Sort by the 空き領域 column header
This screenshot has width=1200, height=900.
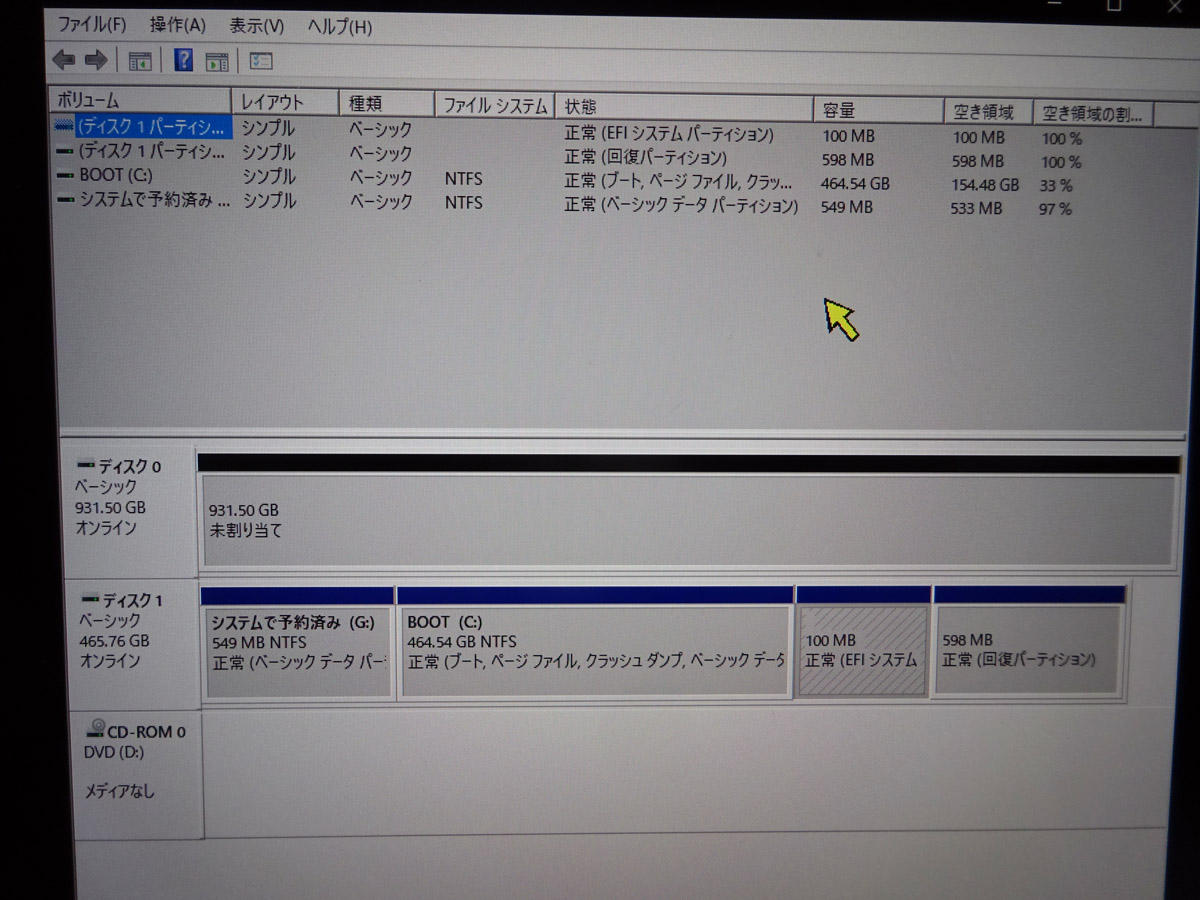pyautogui.click(x=987, y=112)
